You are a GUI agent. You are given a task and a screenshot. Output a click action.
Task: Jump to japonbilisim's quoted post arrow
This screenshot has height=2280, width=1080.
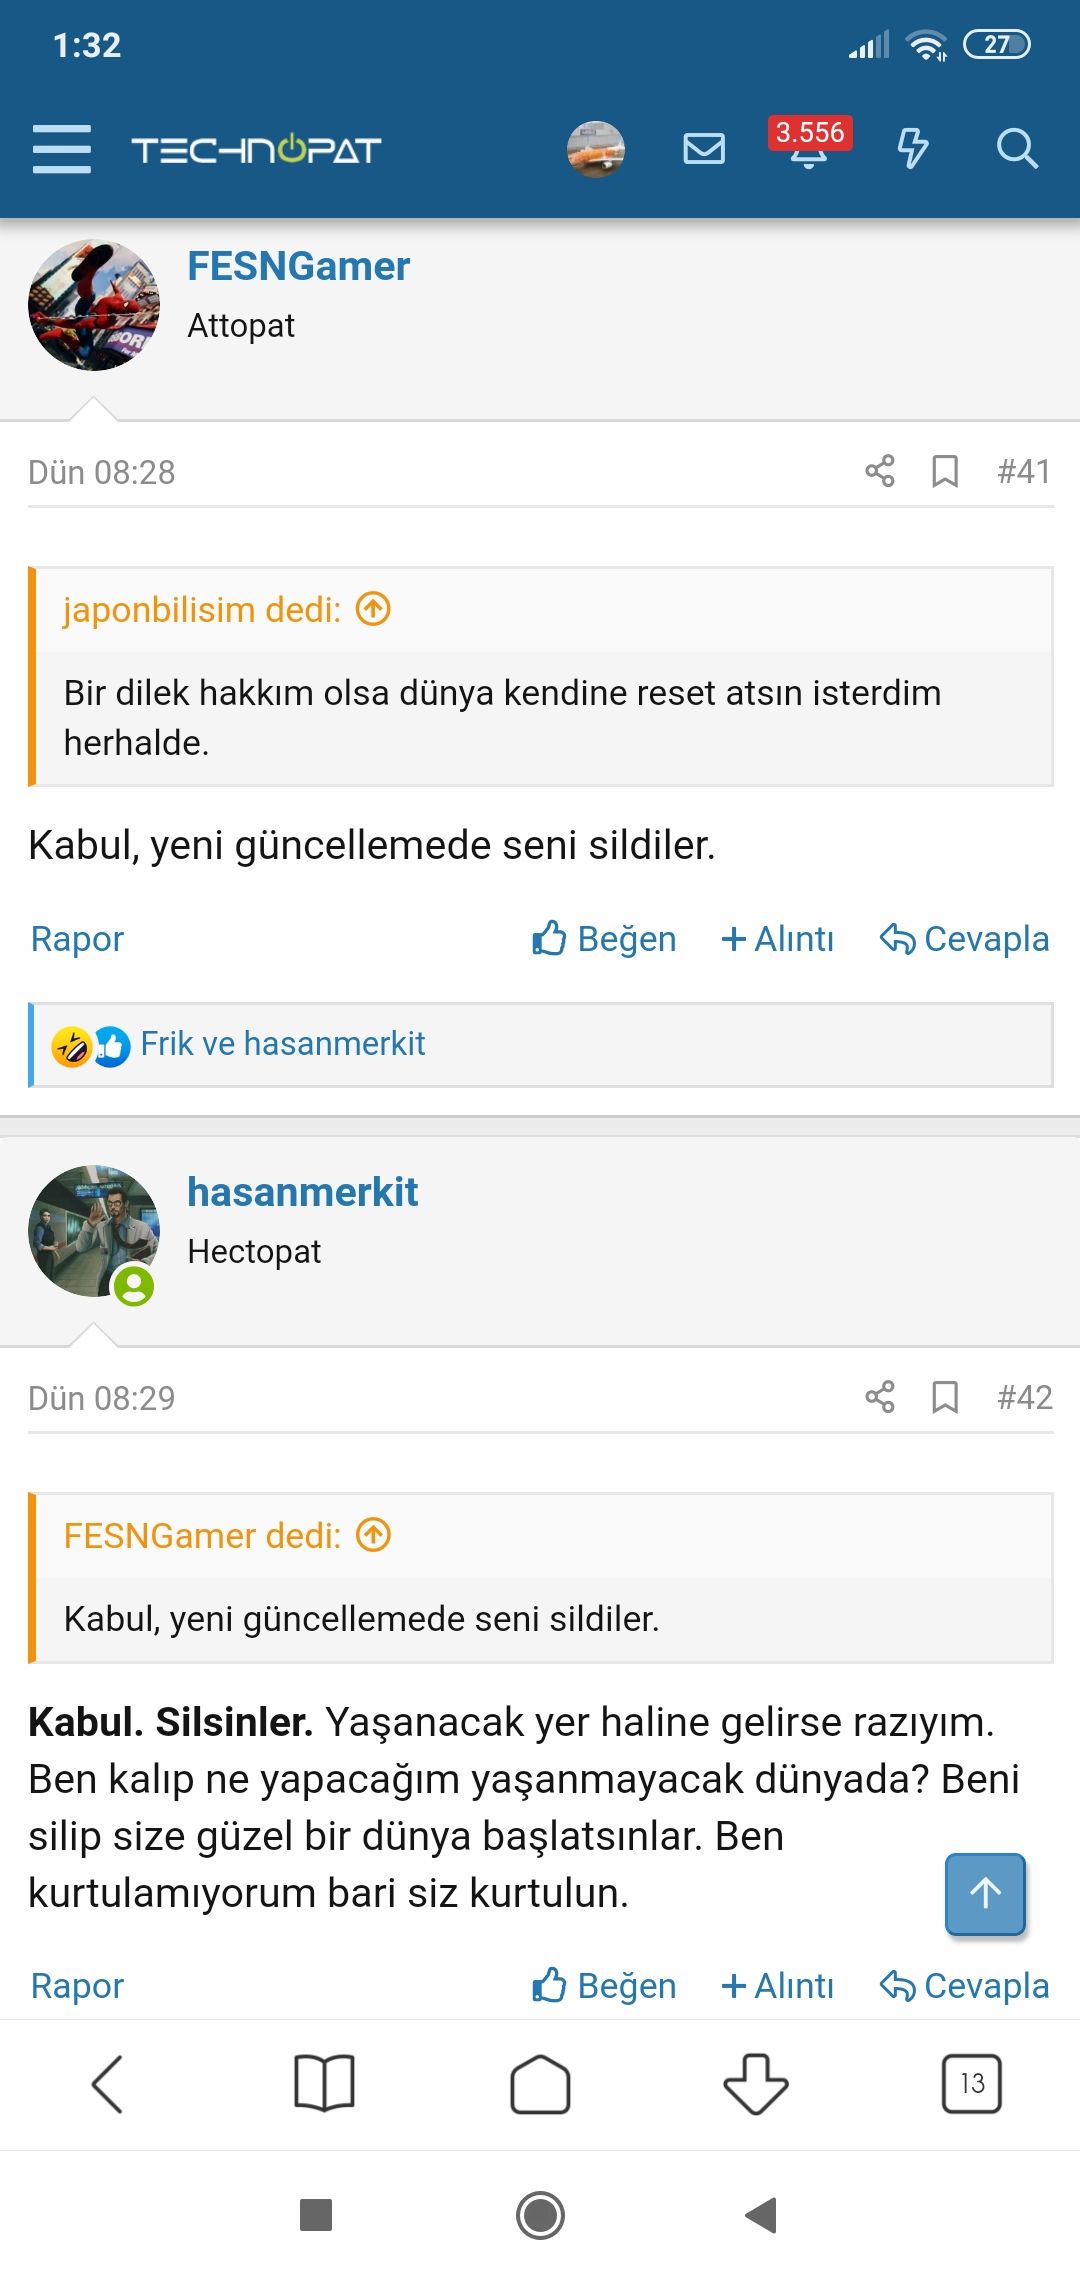click(x=374, y=609)
